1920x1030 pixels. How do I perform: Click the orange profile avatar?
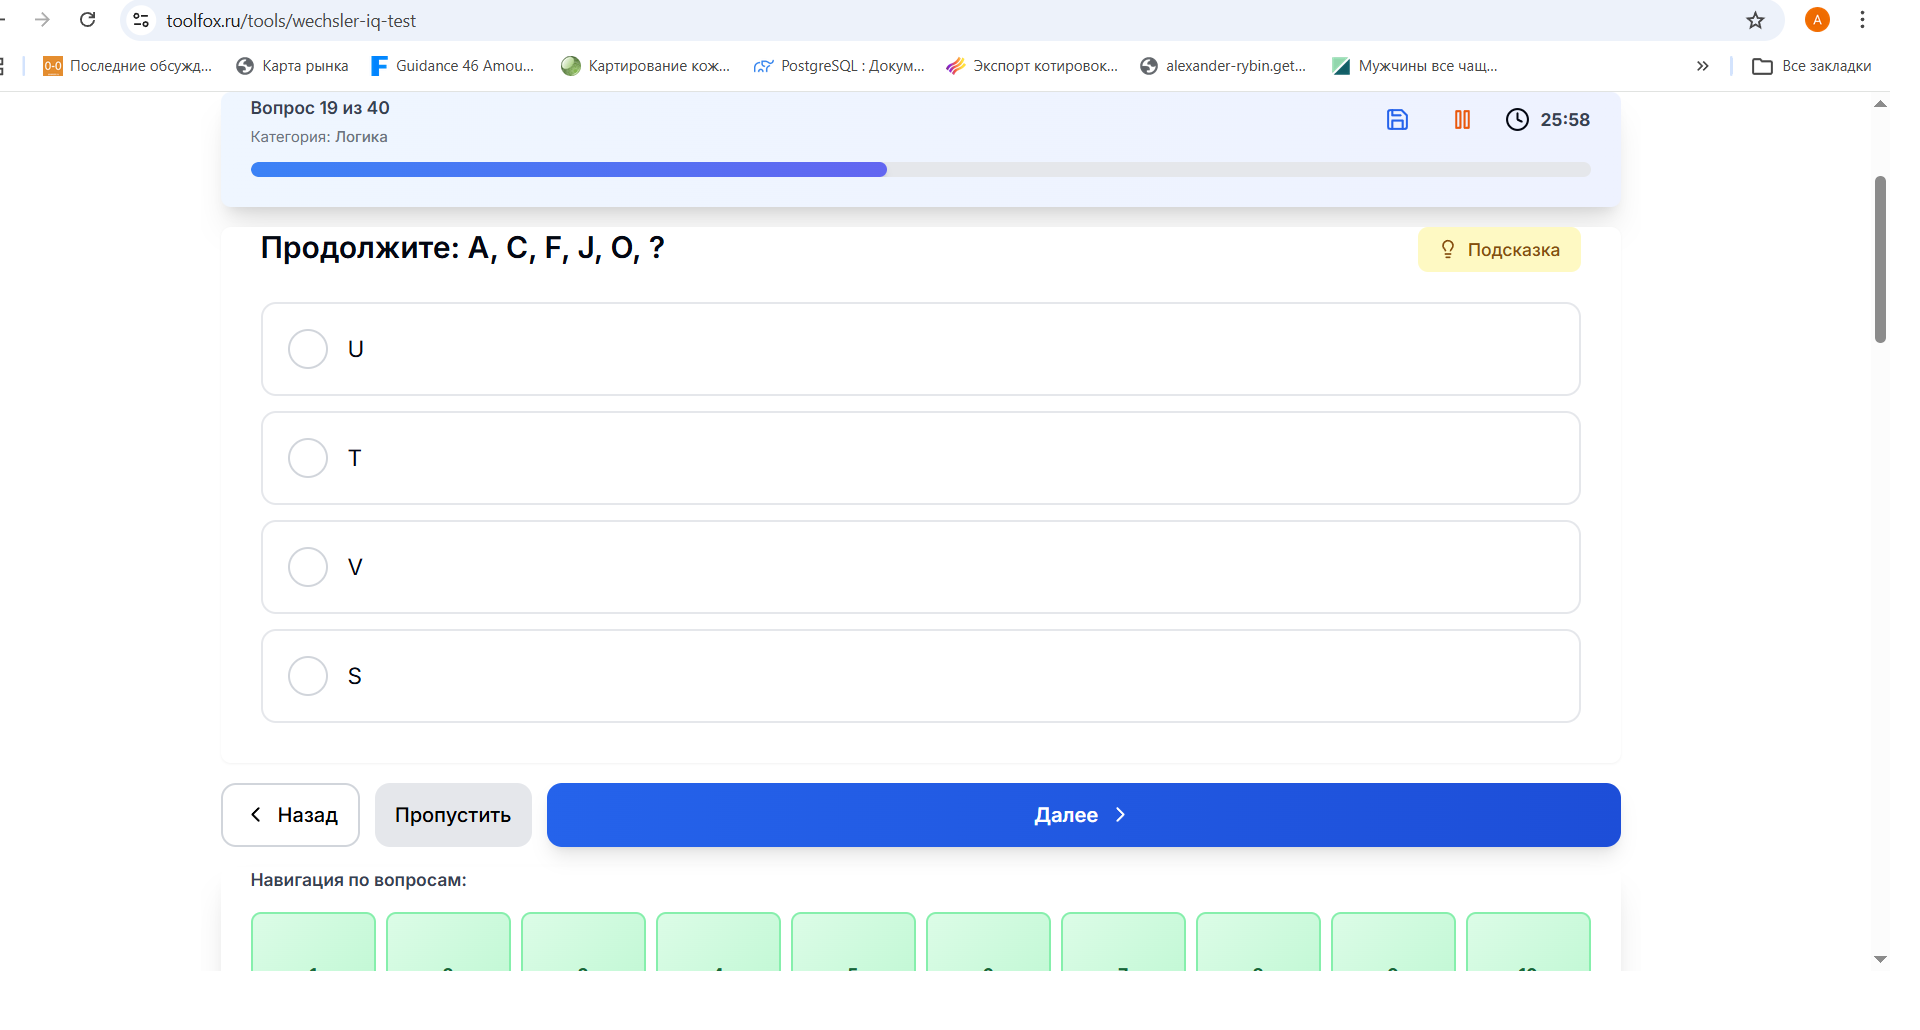[x=1817, y=20]
